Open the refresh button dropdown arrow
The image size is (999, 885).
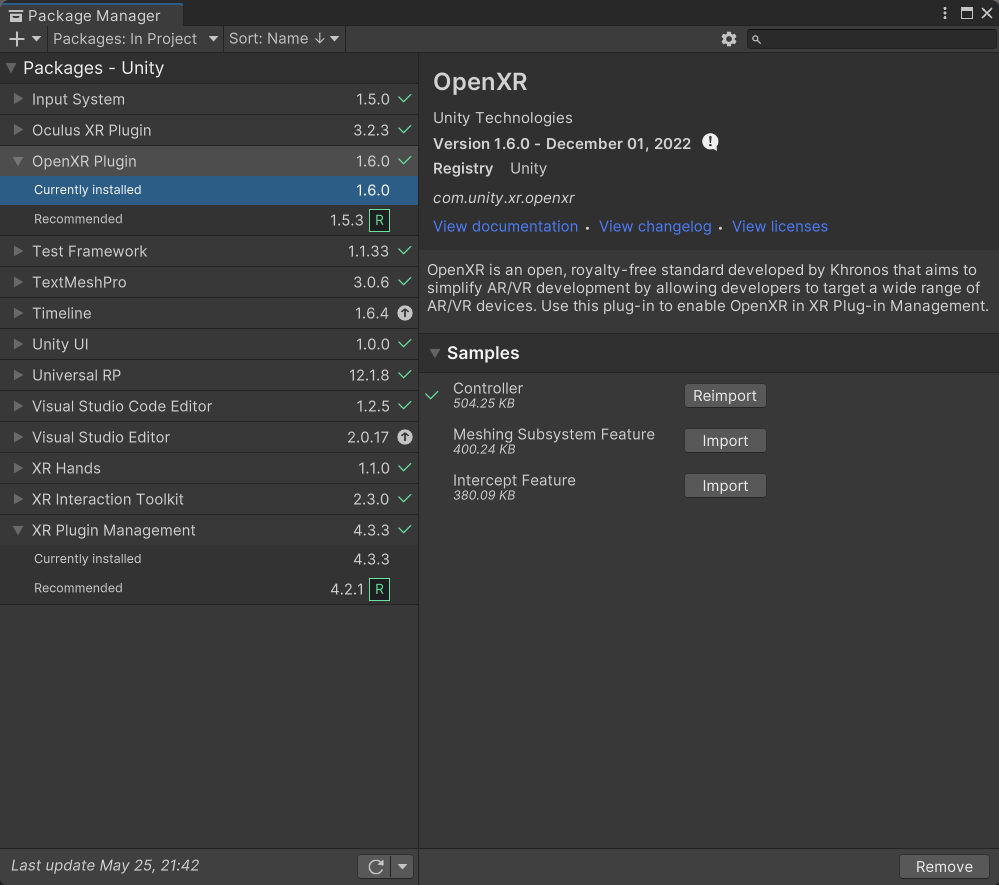(400, 866)
